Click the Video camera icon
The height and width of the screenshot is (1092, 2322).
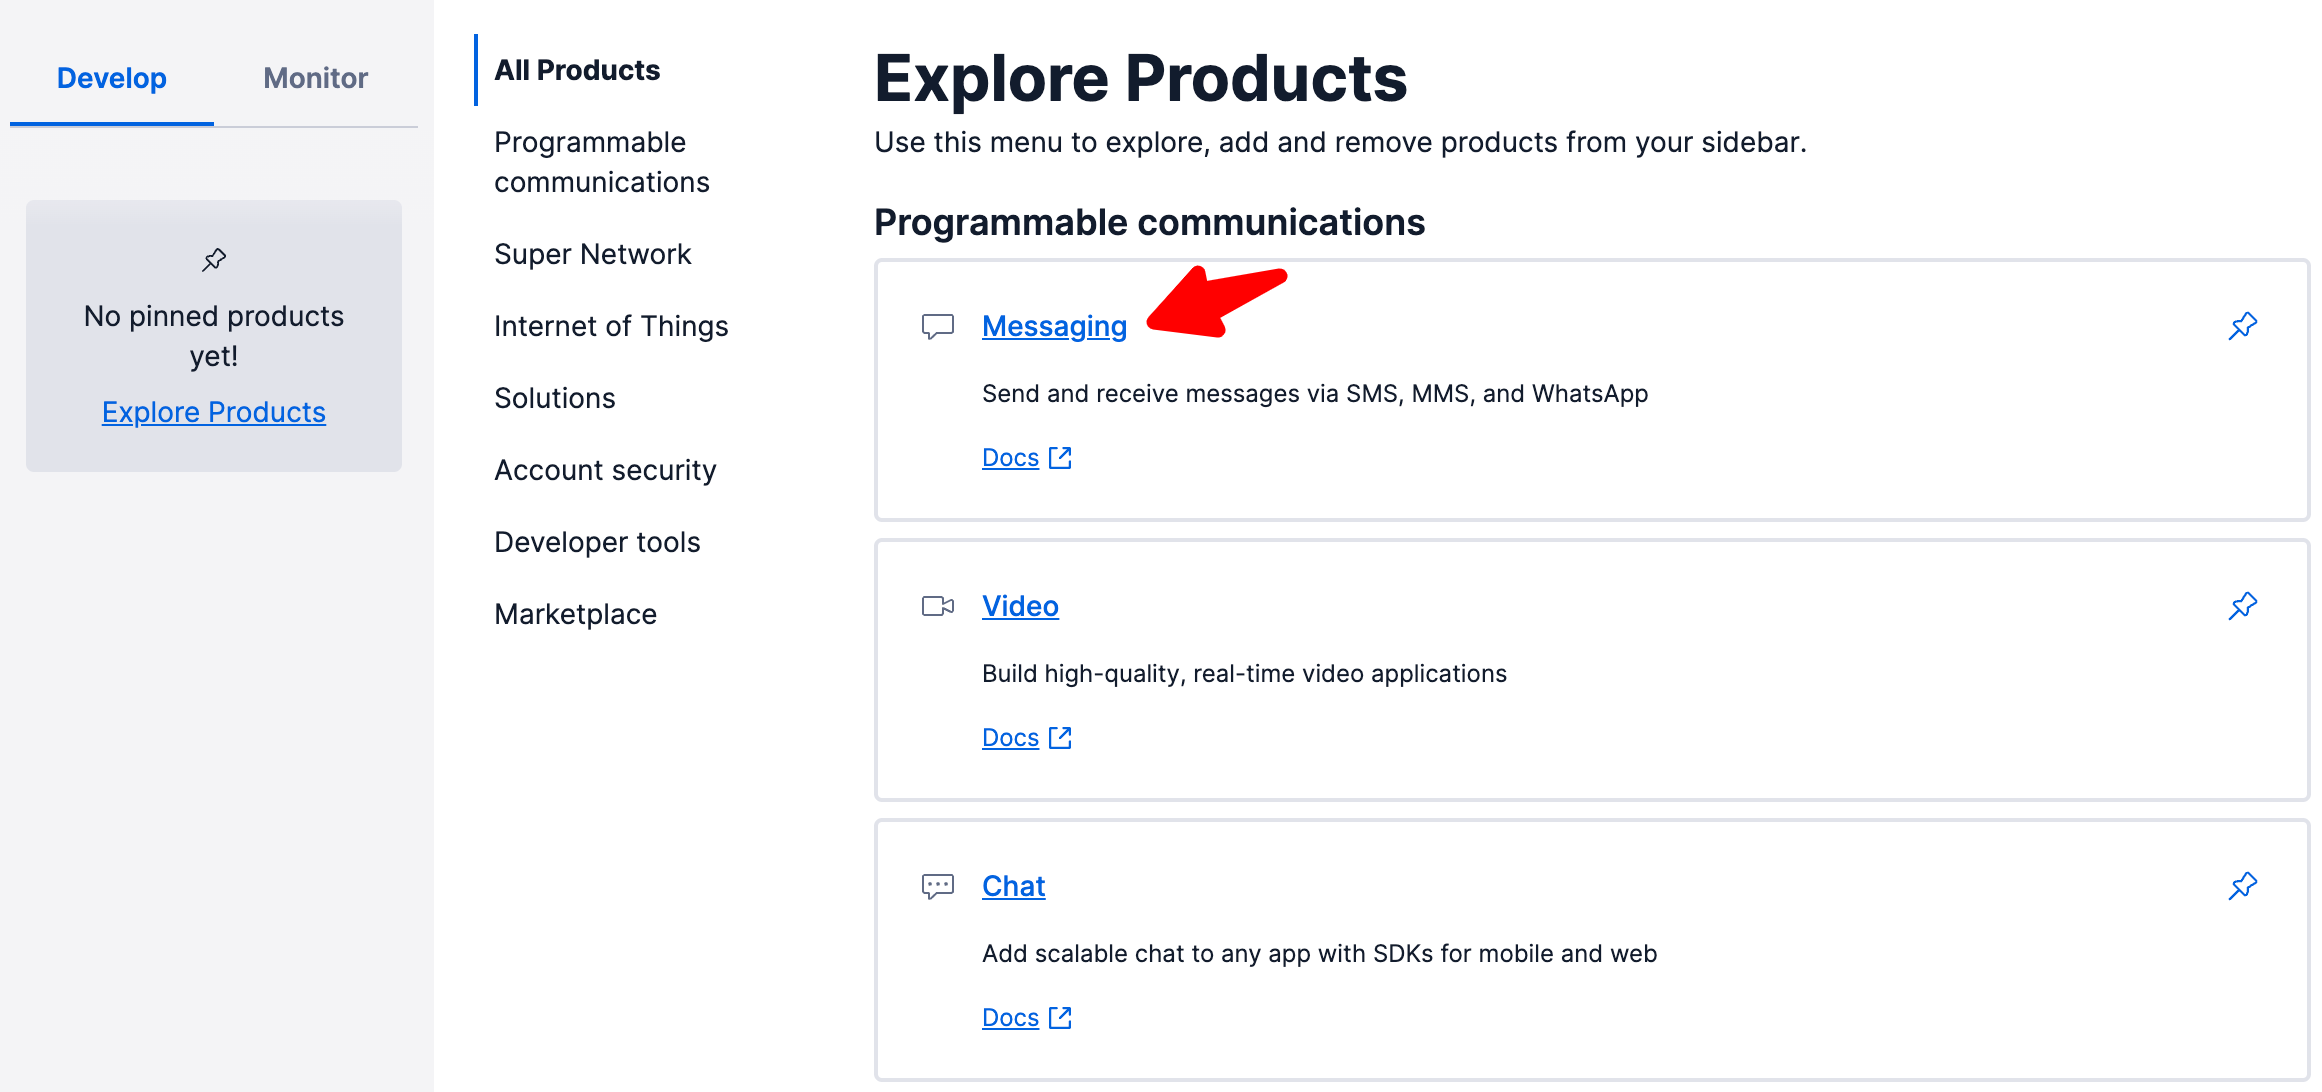click(937, 606)
